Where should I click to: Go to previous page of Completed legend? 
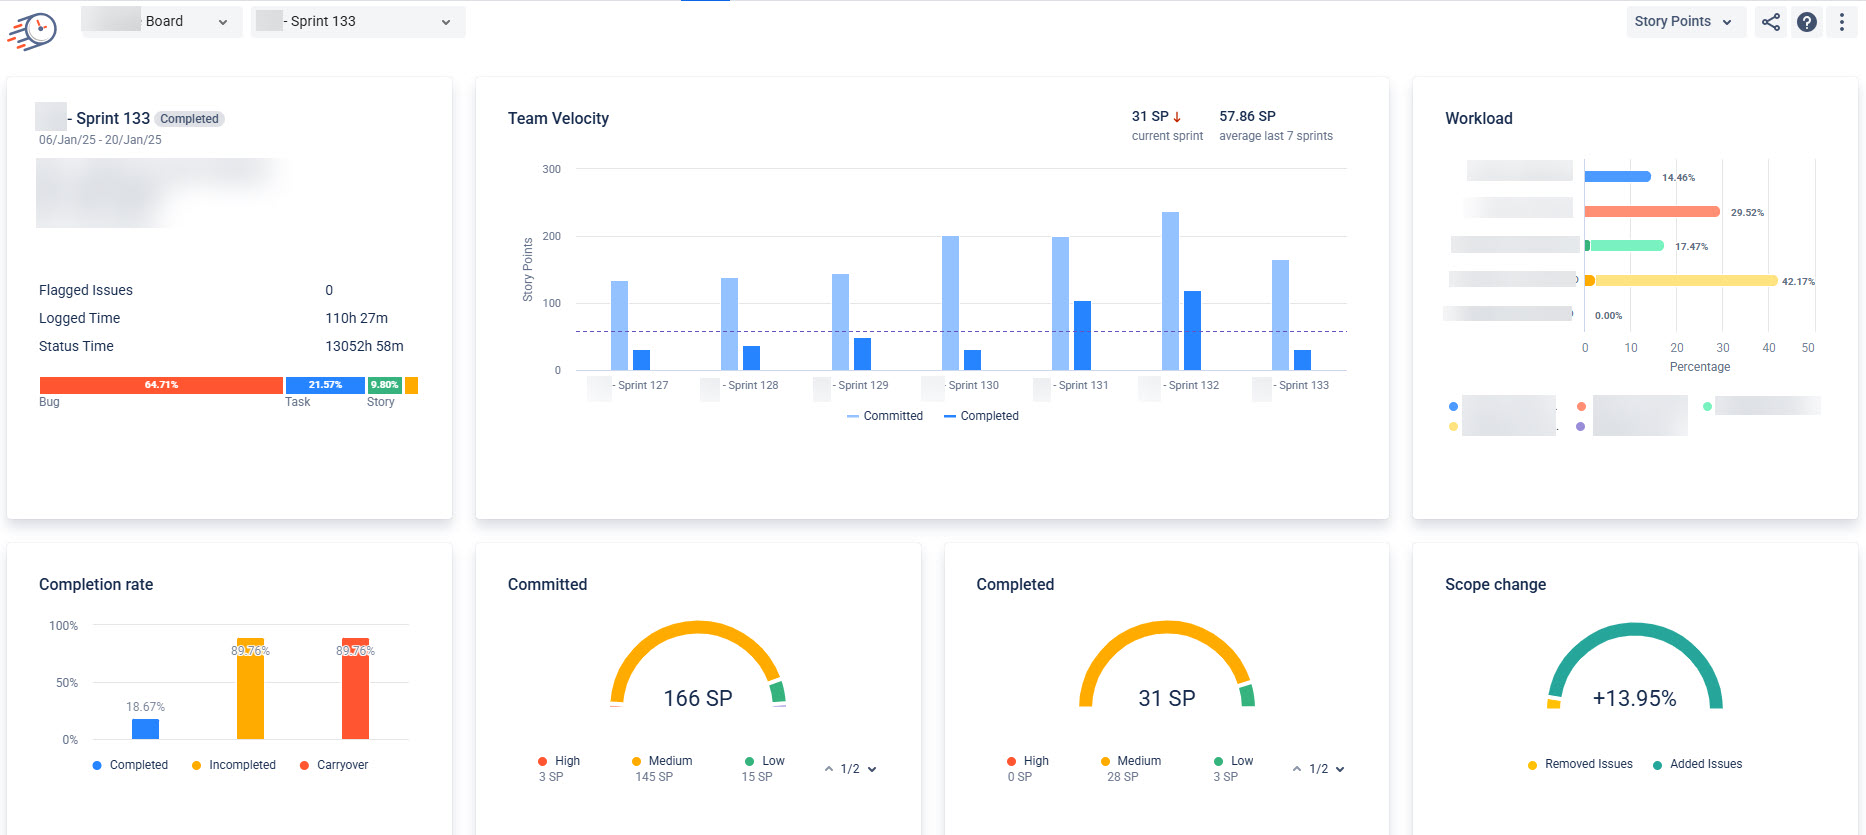click(1297, 769)
